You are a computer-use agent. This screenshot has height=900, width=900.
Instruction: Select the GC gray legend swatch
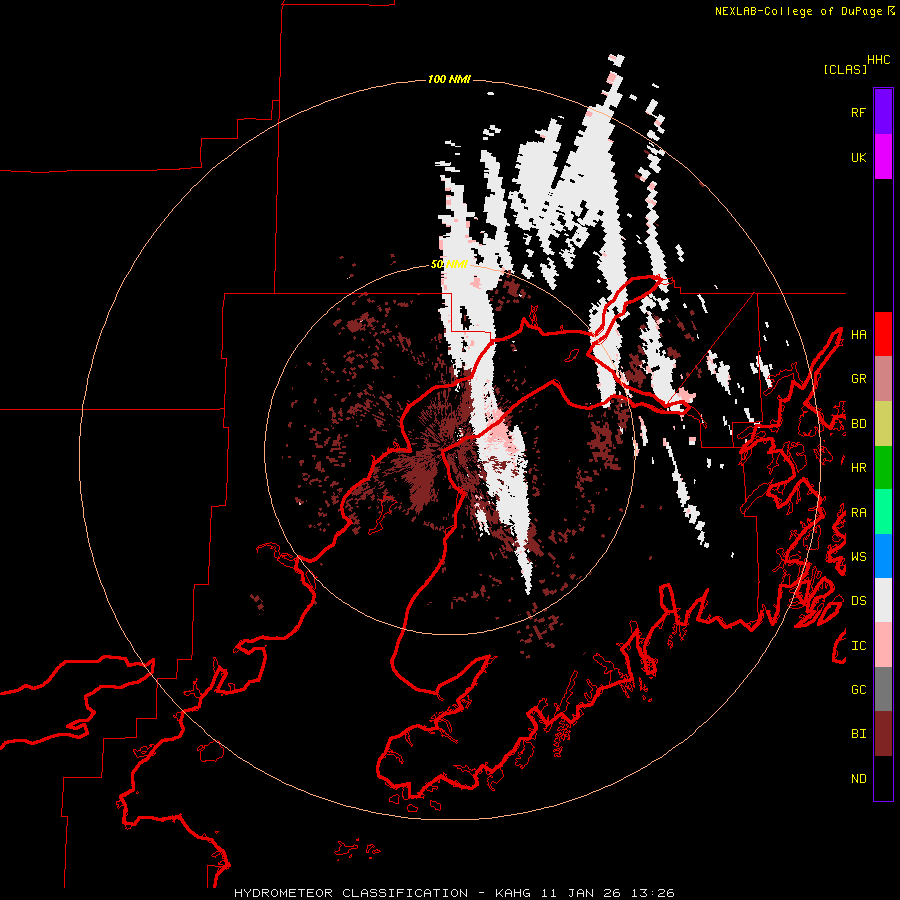(x=883, y=689)
